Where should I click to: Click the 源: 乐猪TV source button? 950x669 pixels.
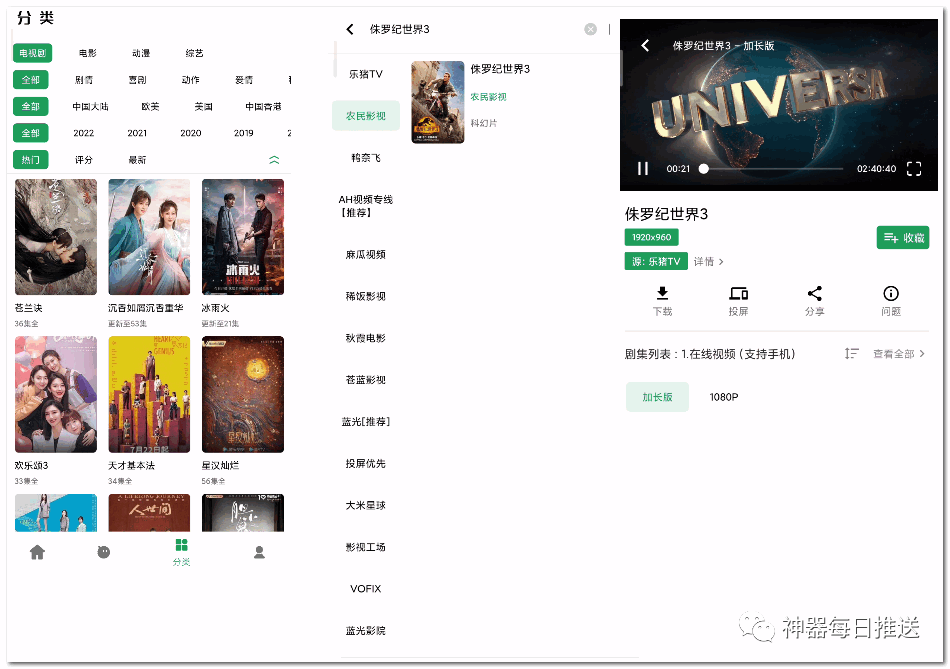tap(656, 261)
